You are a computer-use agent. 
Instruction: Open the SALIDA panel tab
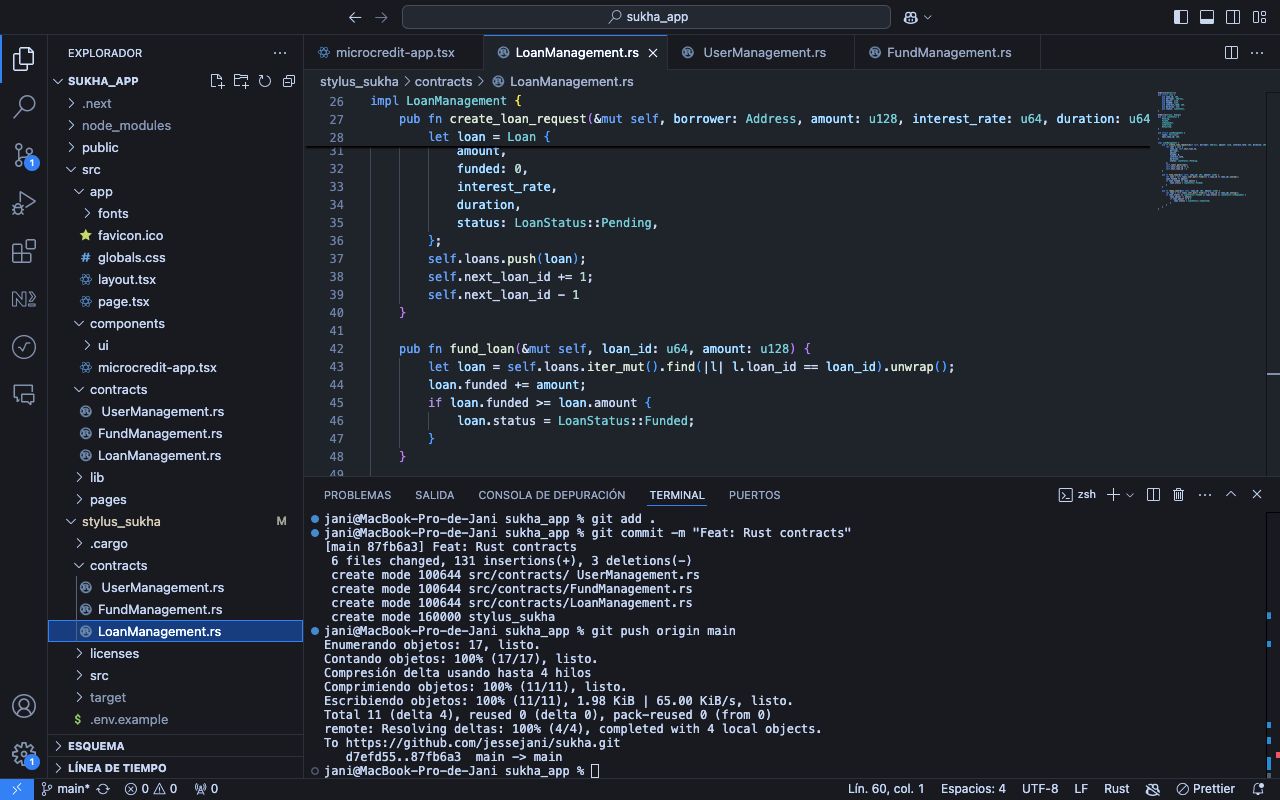pyautogui.click(x=434, y=495)
